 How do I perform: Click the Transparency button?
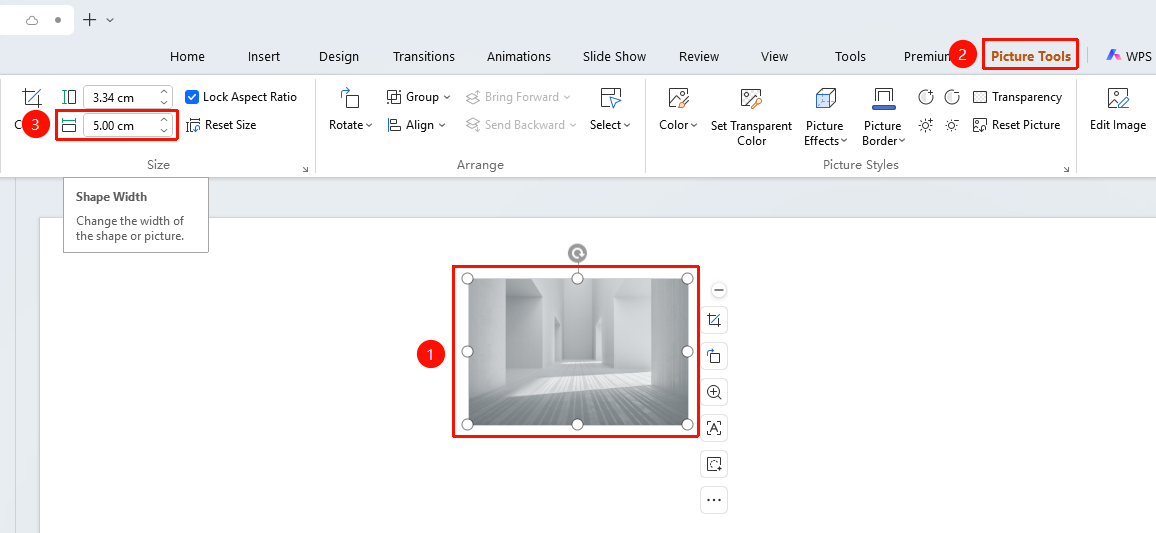tap(1017, 97)
